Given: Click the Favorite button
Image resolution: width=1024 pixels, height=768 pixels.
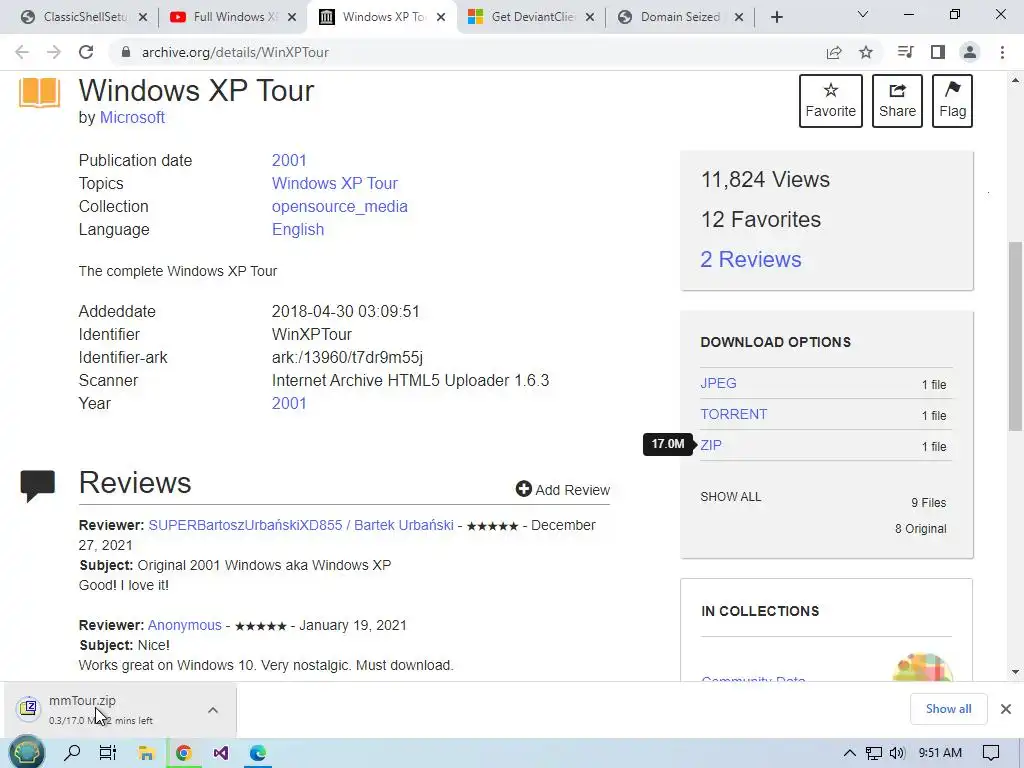Looking at the screenshot, I should 831,101.
